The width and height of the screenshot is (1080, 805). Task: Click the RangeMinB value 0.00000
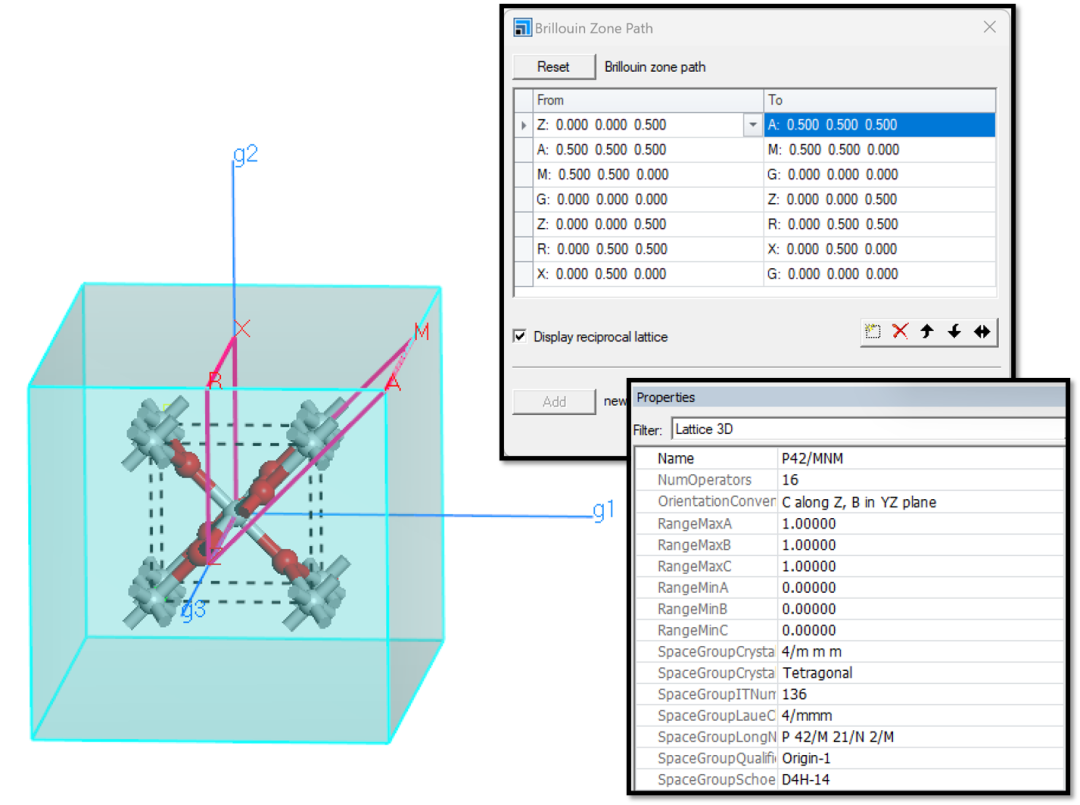tap(921, 609)
